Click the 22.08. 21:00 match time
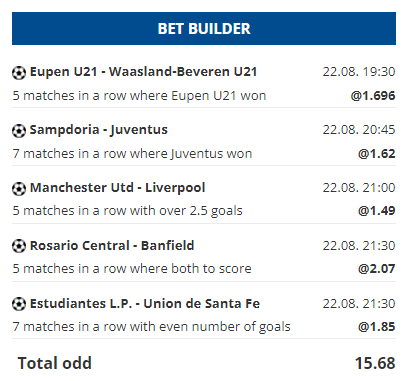 tap(359, 188)
